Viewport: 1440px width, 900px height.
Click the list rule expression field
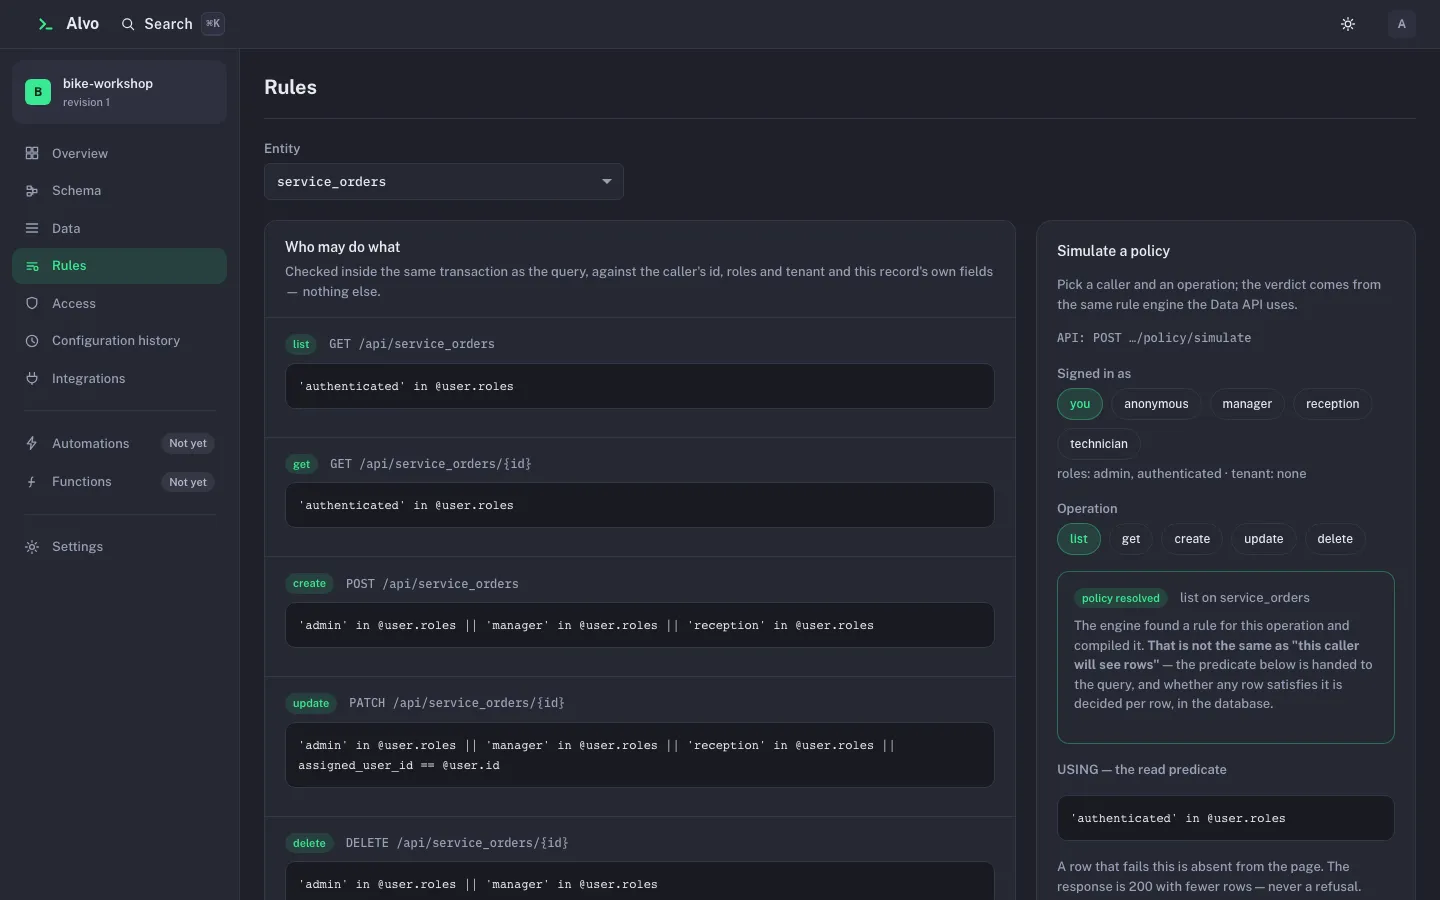tap(640, 386)
